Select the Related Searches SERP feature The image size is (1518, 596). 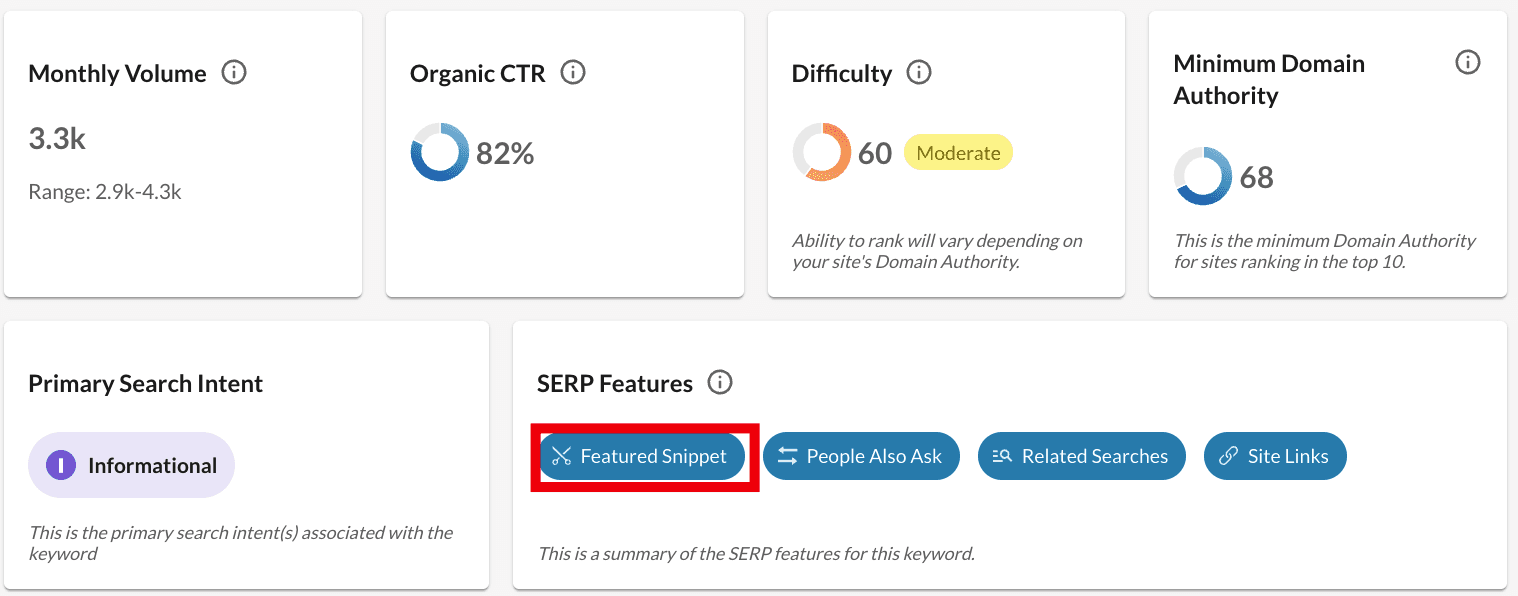click(1081, 456)
